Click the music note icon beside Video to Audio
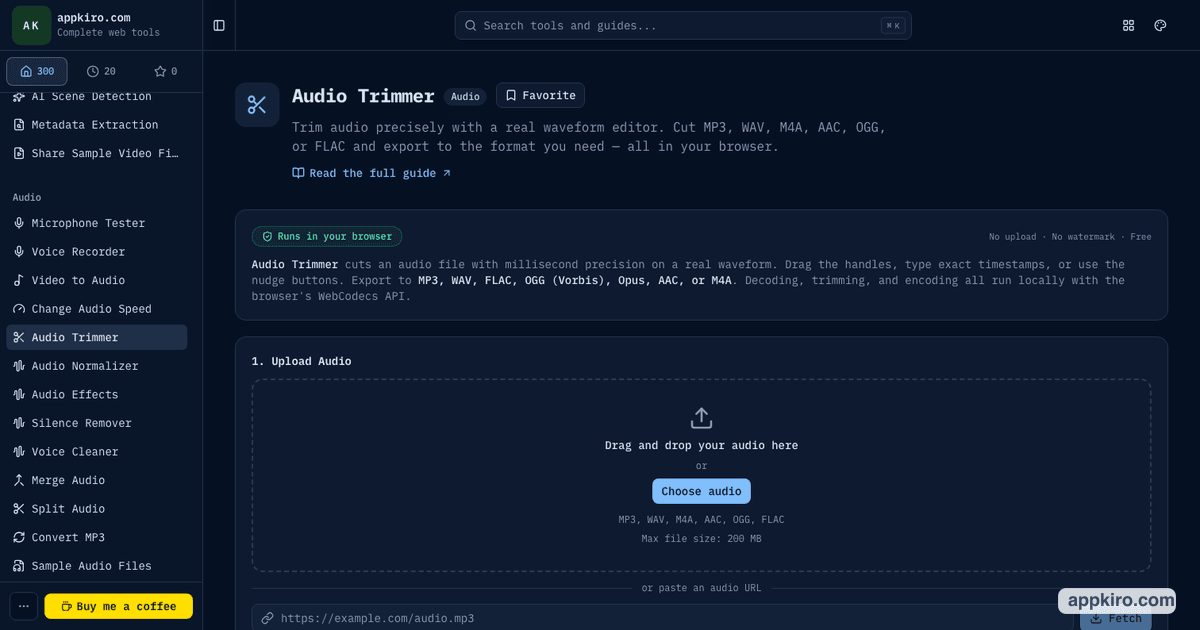 point(19,280)
